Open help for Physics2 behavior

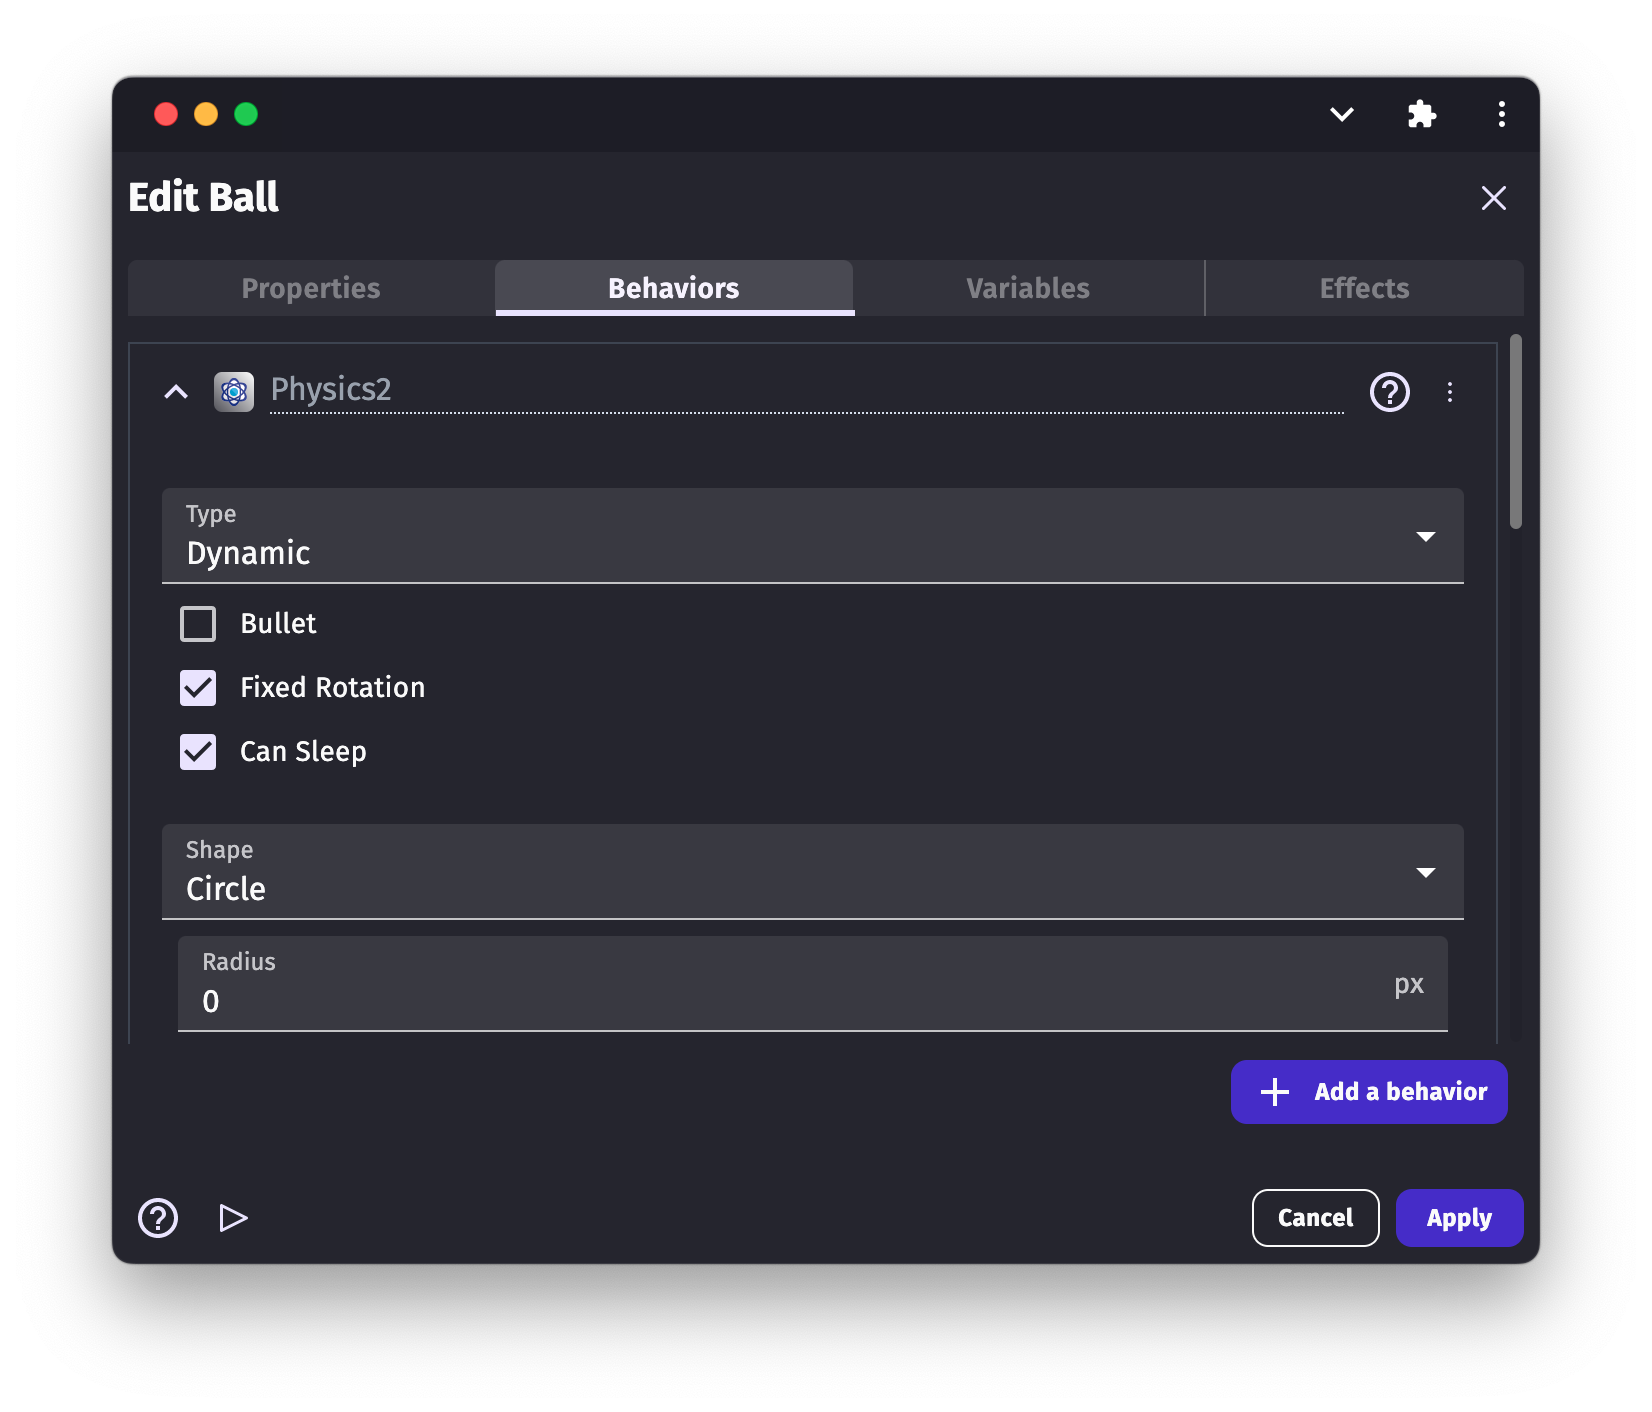[1389, 392]
